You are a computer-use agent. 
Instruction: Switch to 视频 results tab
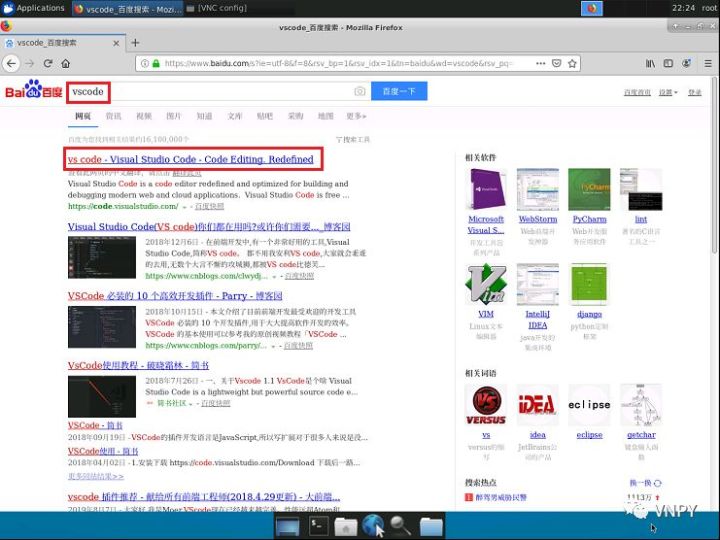(x=144, y=116)
